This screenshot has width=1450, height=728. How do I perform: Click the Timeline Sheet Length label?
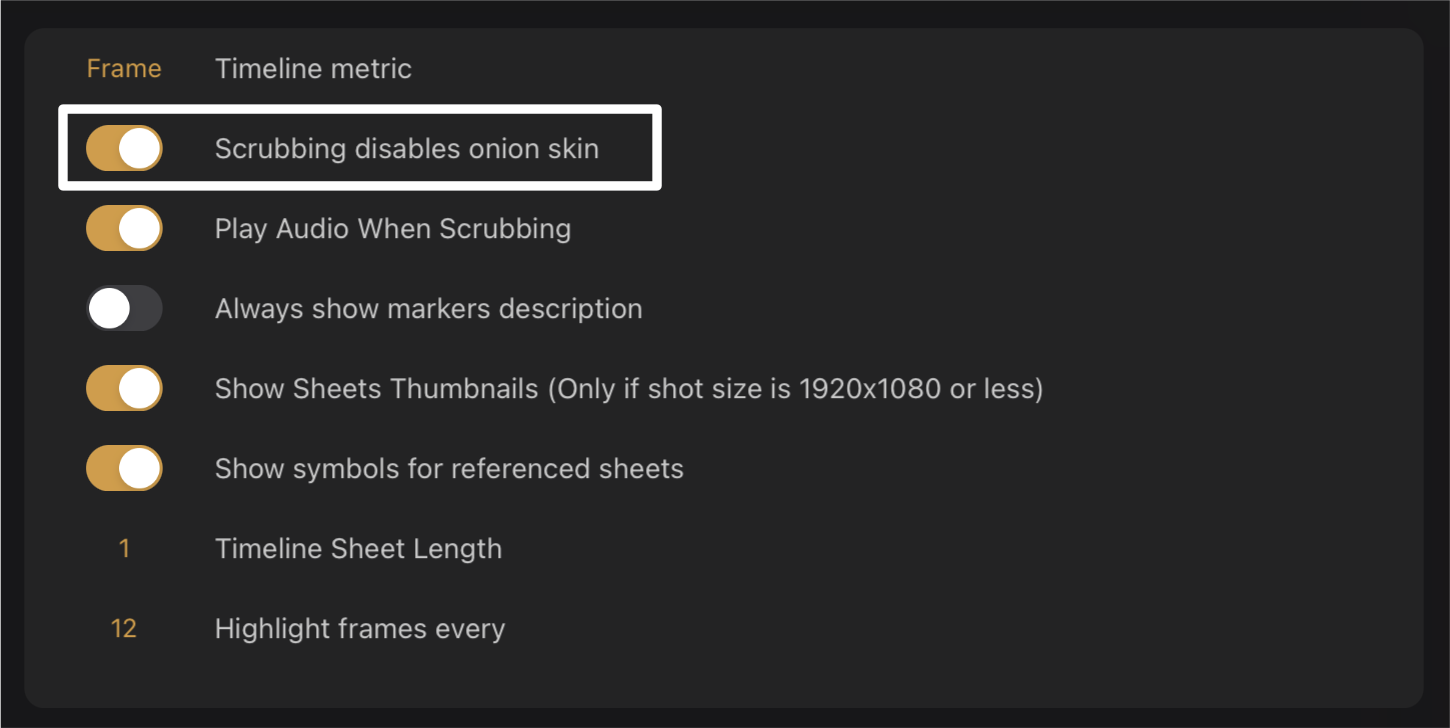click(x=358, y=548)
